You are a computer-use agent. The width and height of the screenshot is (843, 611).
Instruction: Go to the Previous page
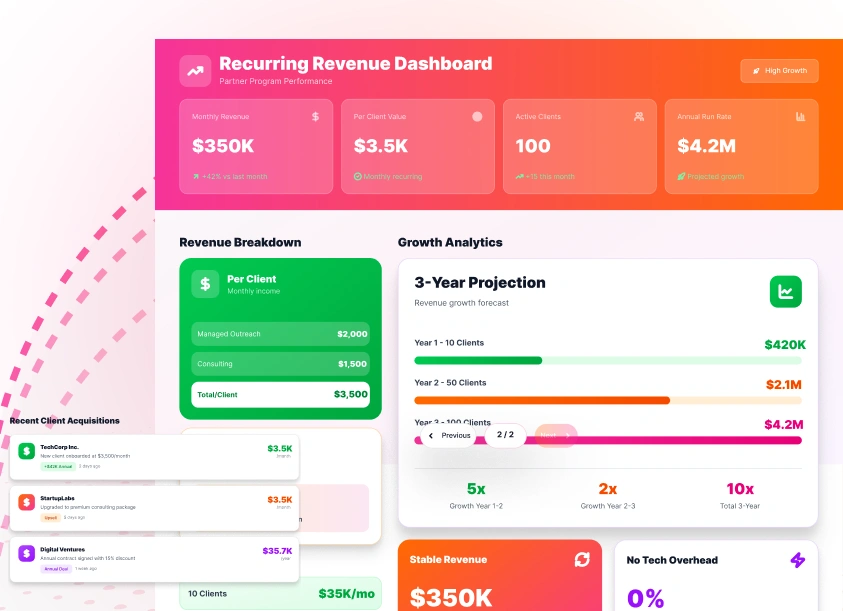click(449, 435)
